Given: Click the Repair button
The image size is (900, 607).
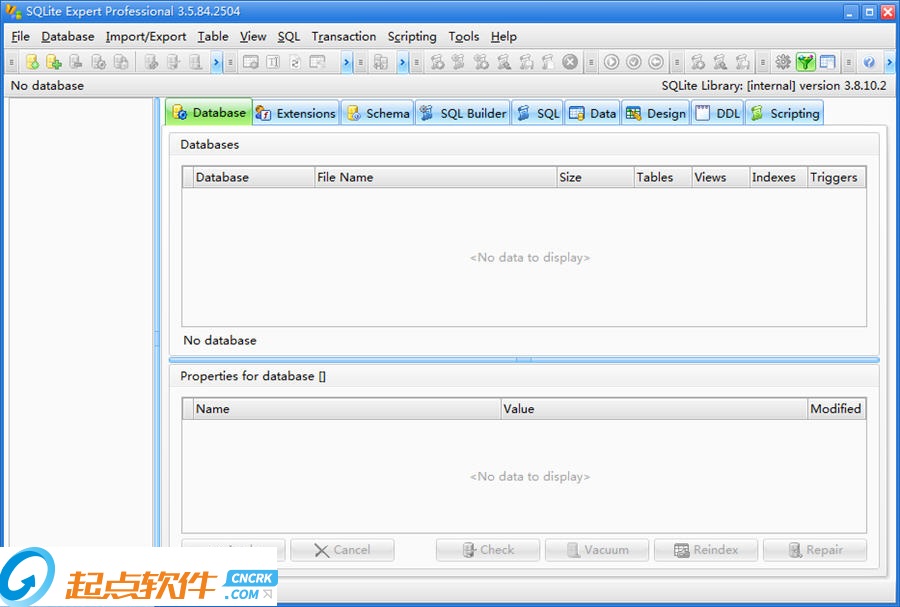Looking at the screenshot, I should [x=815, y=550].
